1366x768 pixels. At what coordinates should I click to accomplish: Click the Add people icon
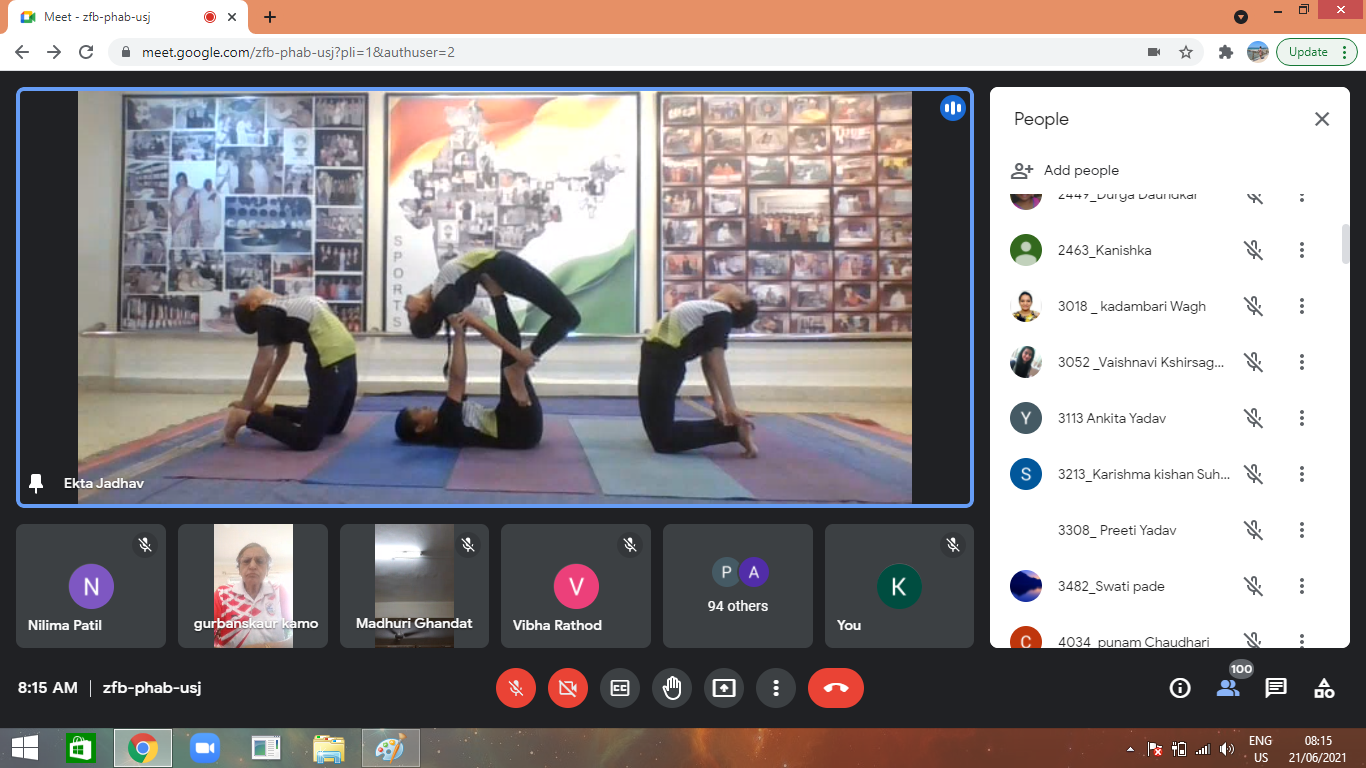point(1023,170)
